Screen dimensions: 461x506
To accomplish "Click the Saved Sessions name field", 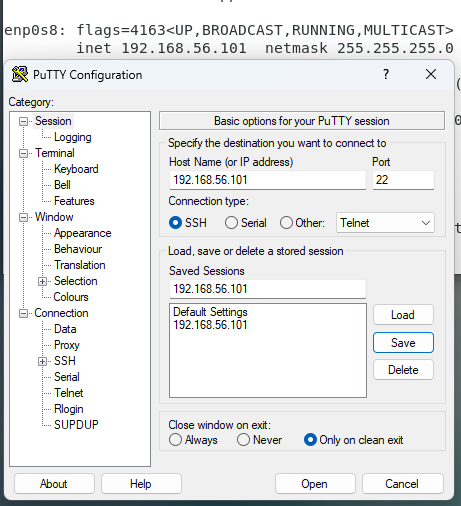I will coord(268,289).
